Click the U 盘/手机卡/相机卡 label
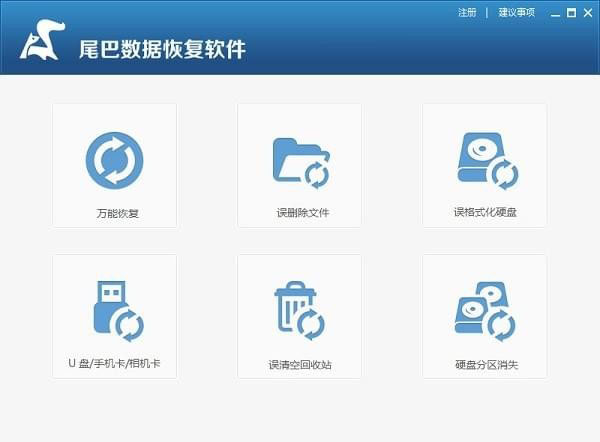 point(114,363)
